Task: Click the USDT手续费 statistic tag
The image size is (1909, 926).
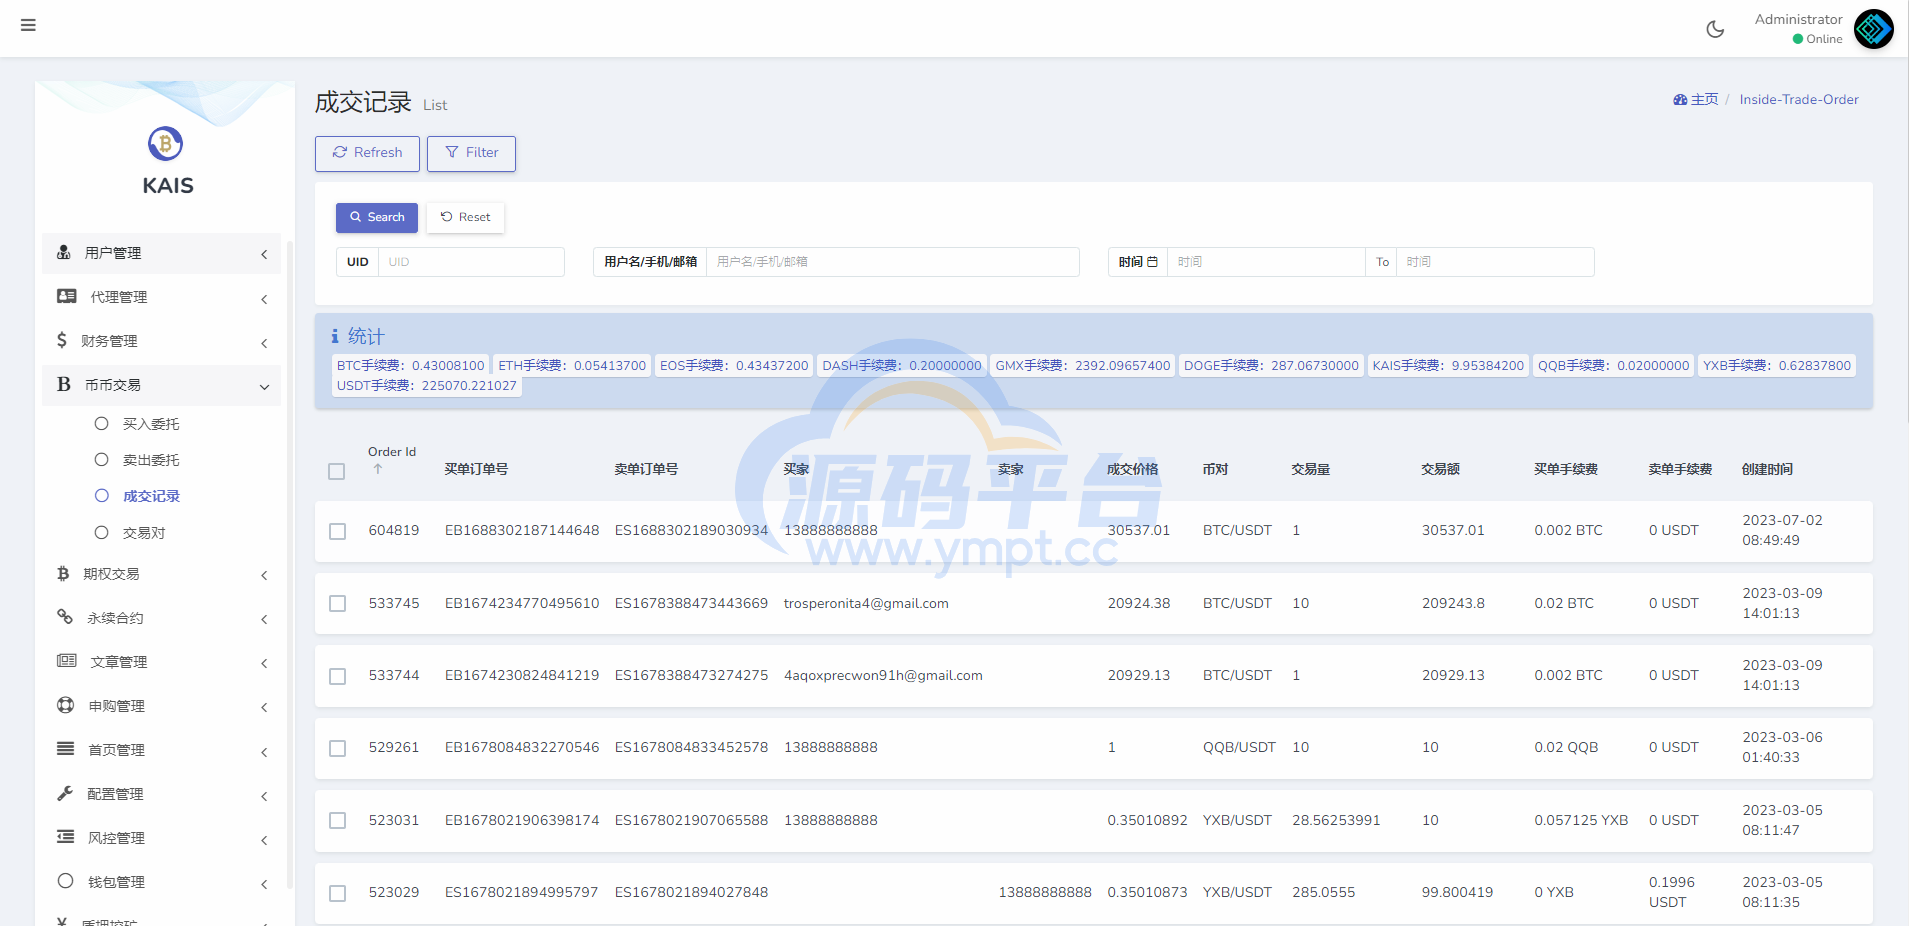Action: coord(427,386)
